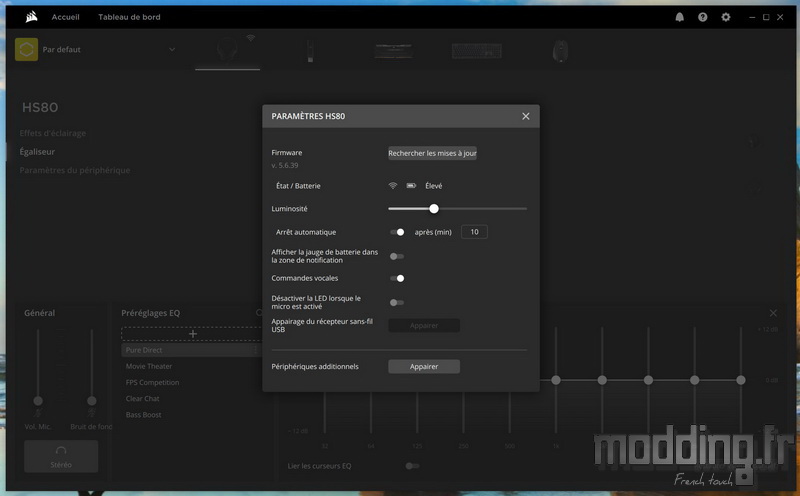Toggle Commandes vocales switch
Image resolution: width=800 pixels, height=496 pixels.
[x=397, y=278]
